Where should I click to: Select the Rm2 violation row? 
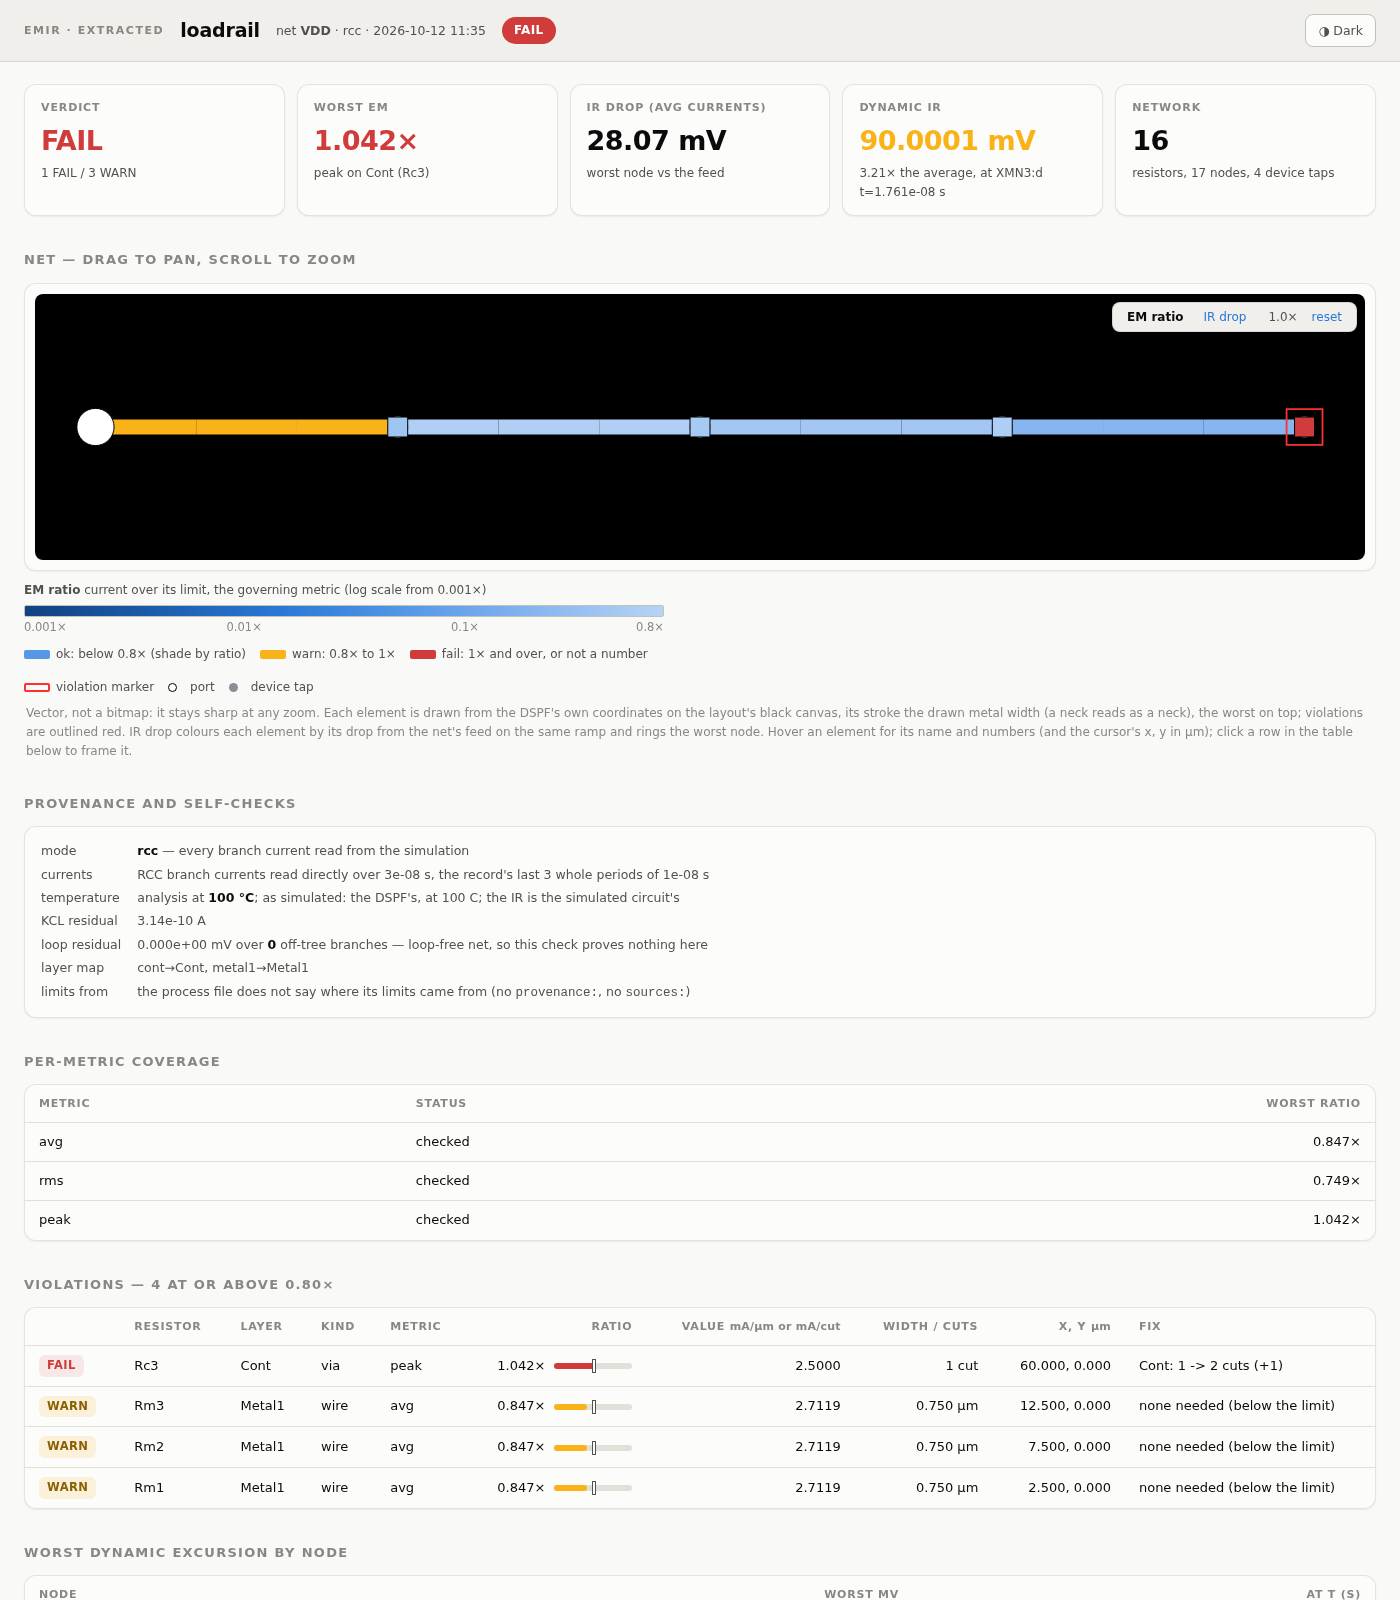tap(700, 1447)
